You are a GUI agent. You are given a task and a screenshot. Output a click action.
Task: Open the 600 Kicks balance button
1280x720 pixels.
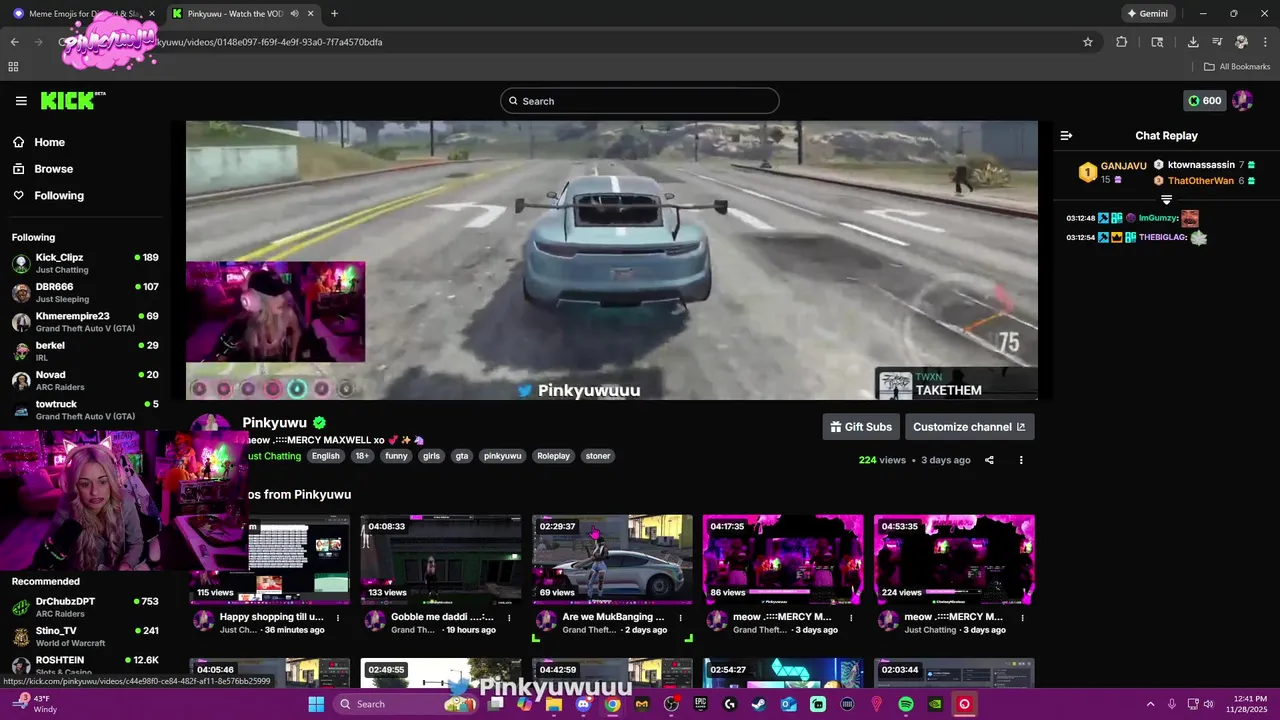(x=1205, y=101)
